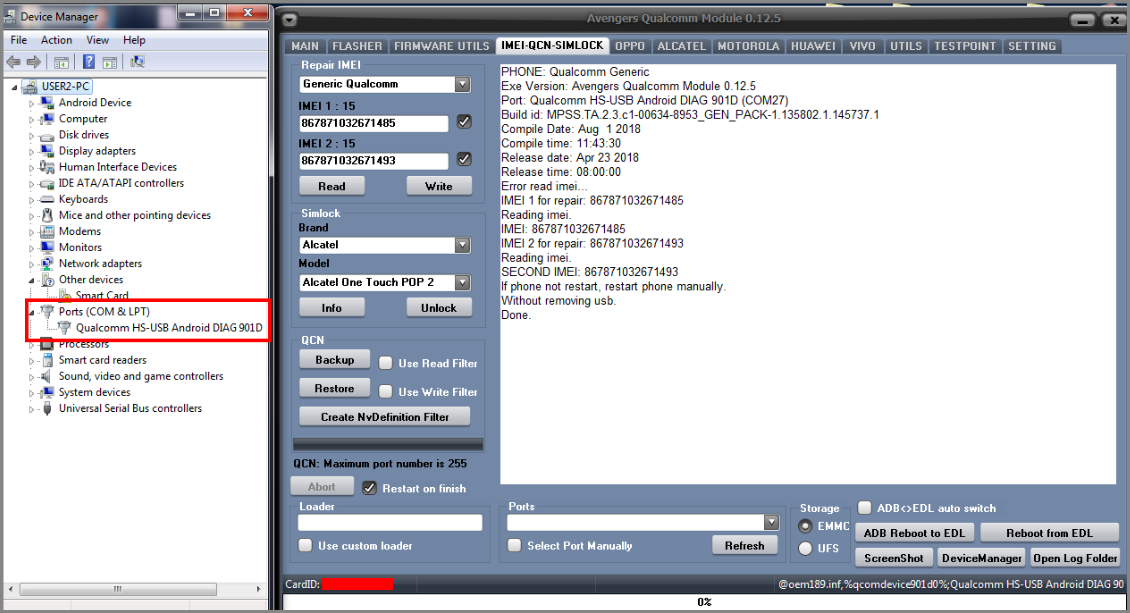Viewport: 1130px width, 613px height.
Task: Toggle Restart on finish checkbox
Action: (369, 488)
